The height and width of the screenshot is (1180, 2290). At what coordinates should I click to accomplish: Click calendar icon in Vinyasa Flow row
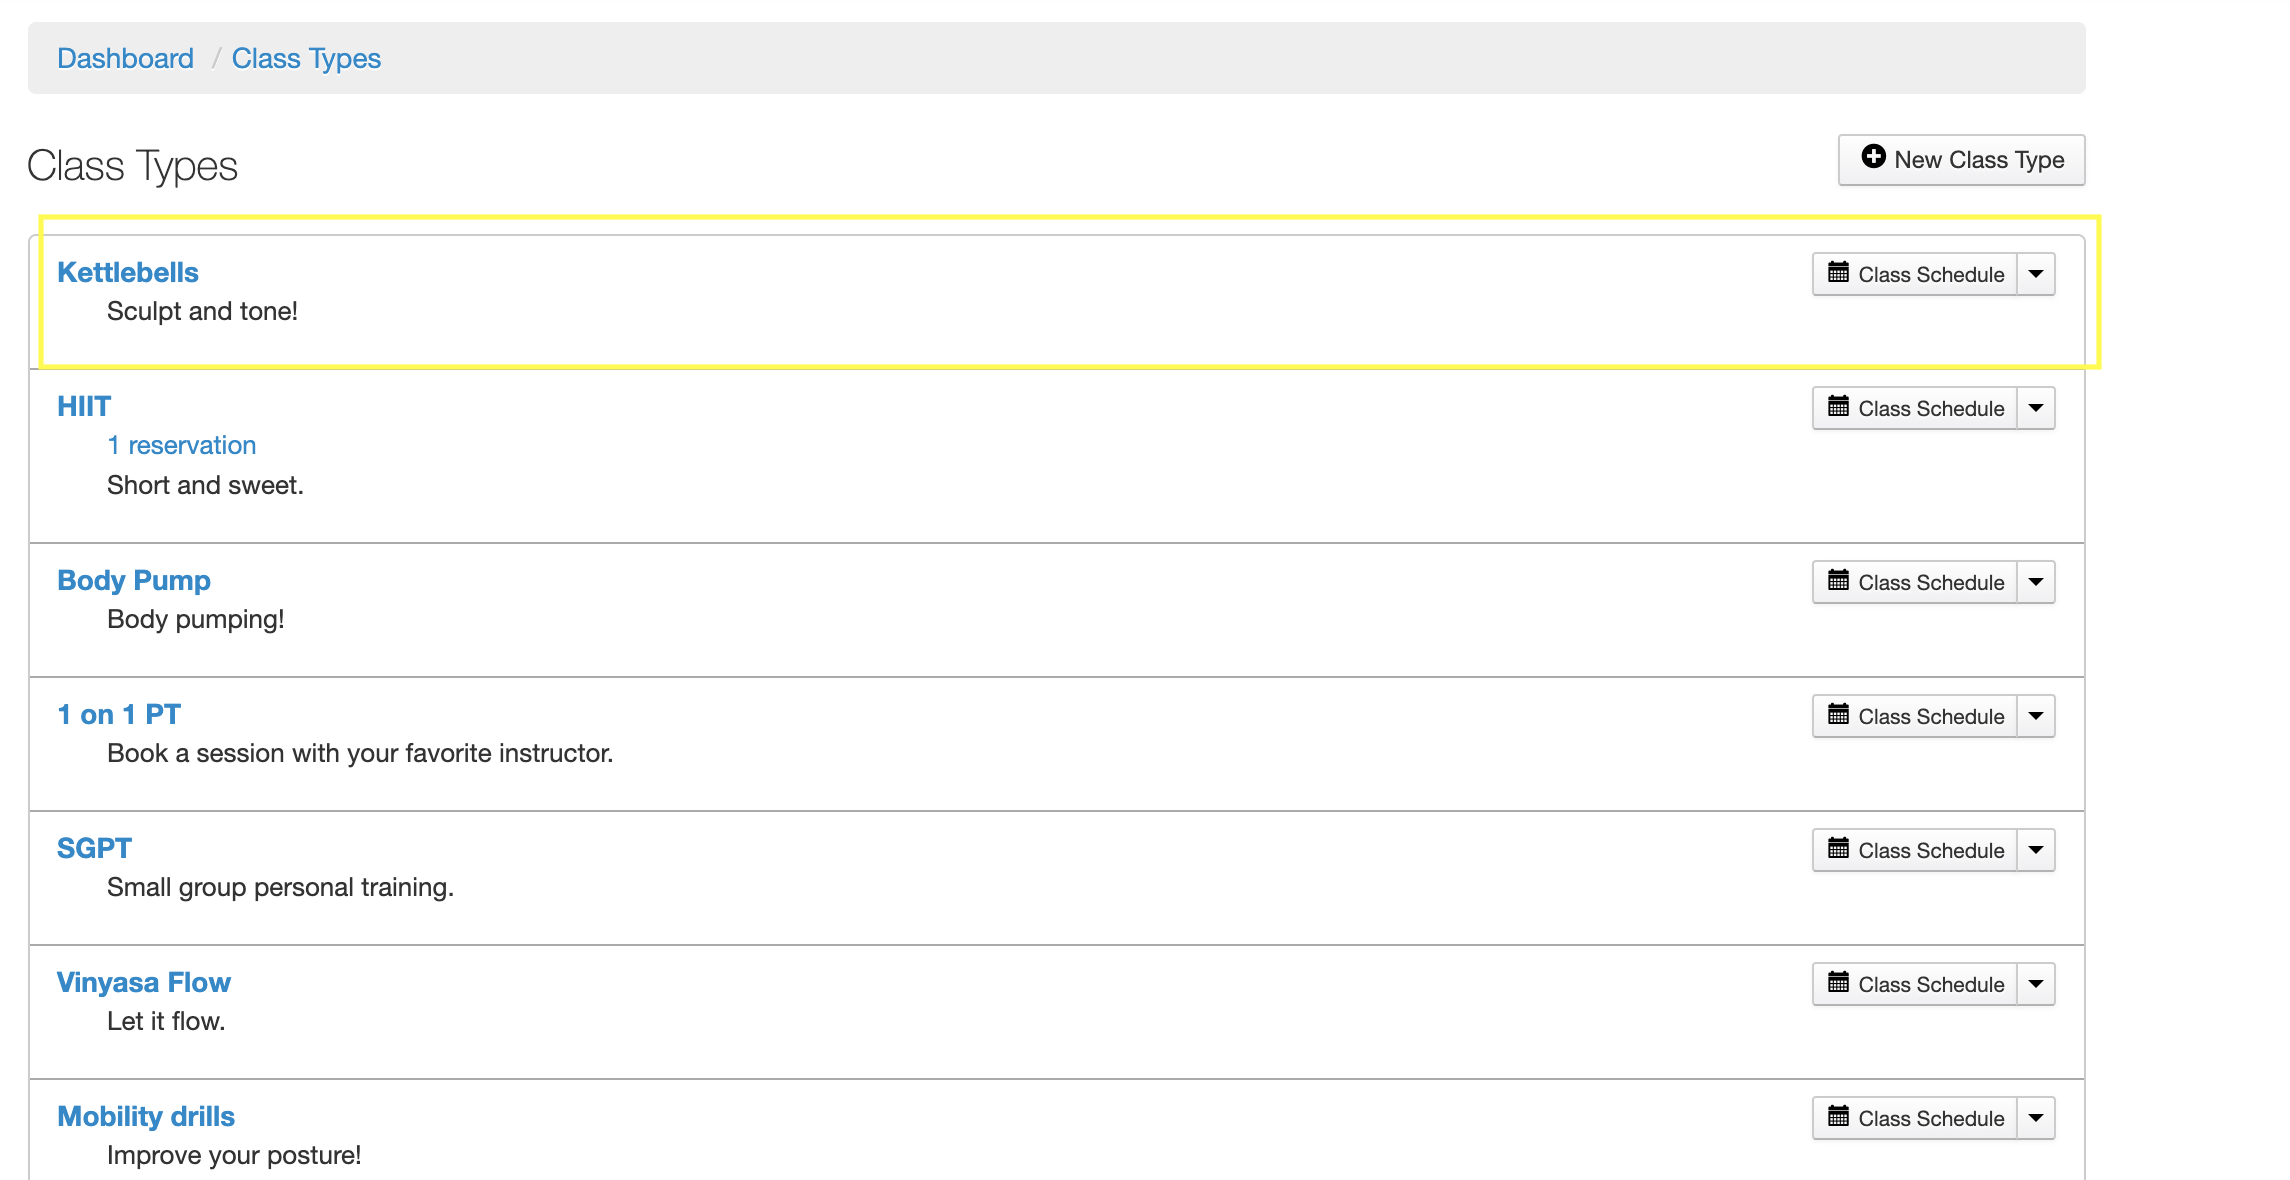point(1838,983)
